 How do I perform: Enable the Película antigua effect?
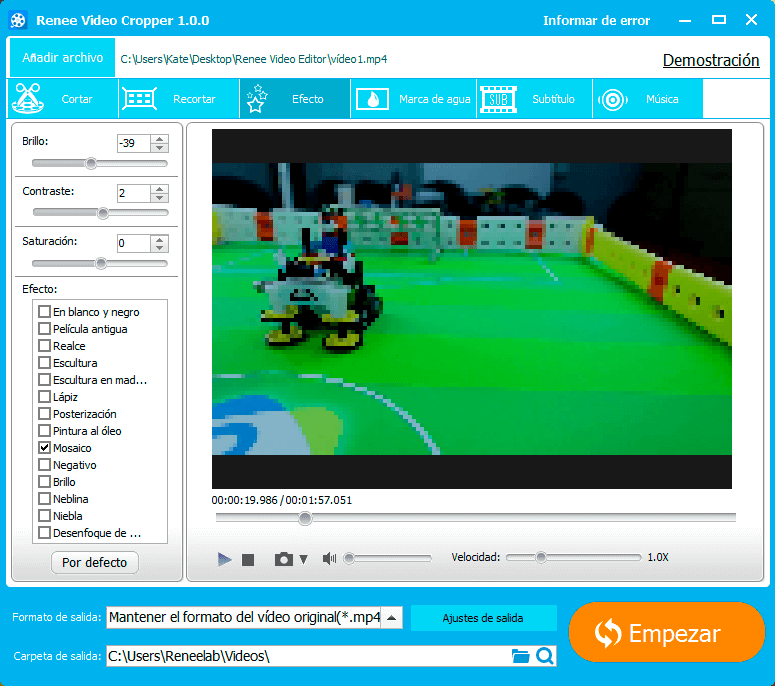click(44, 329)
